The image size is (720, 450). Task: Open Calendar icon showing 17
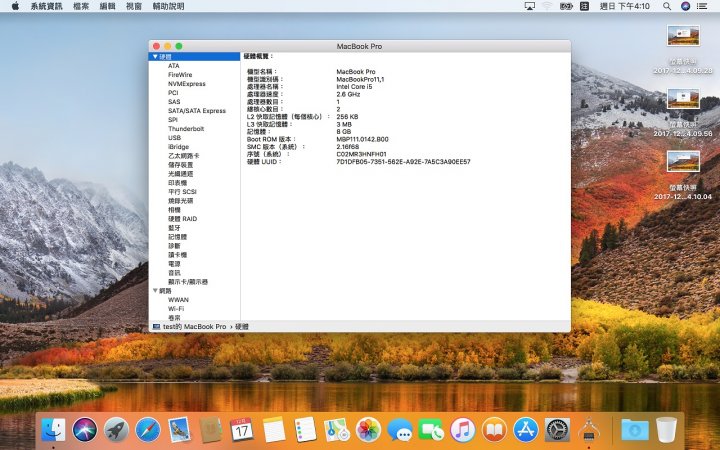(242, 430)
